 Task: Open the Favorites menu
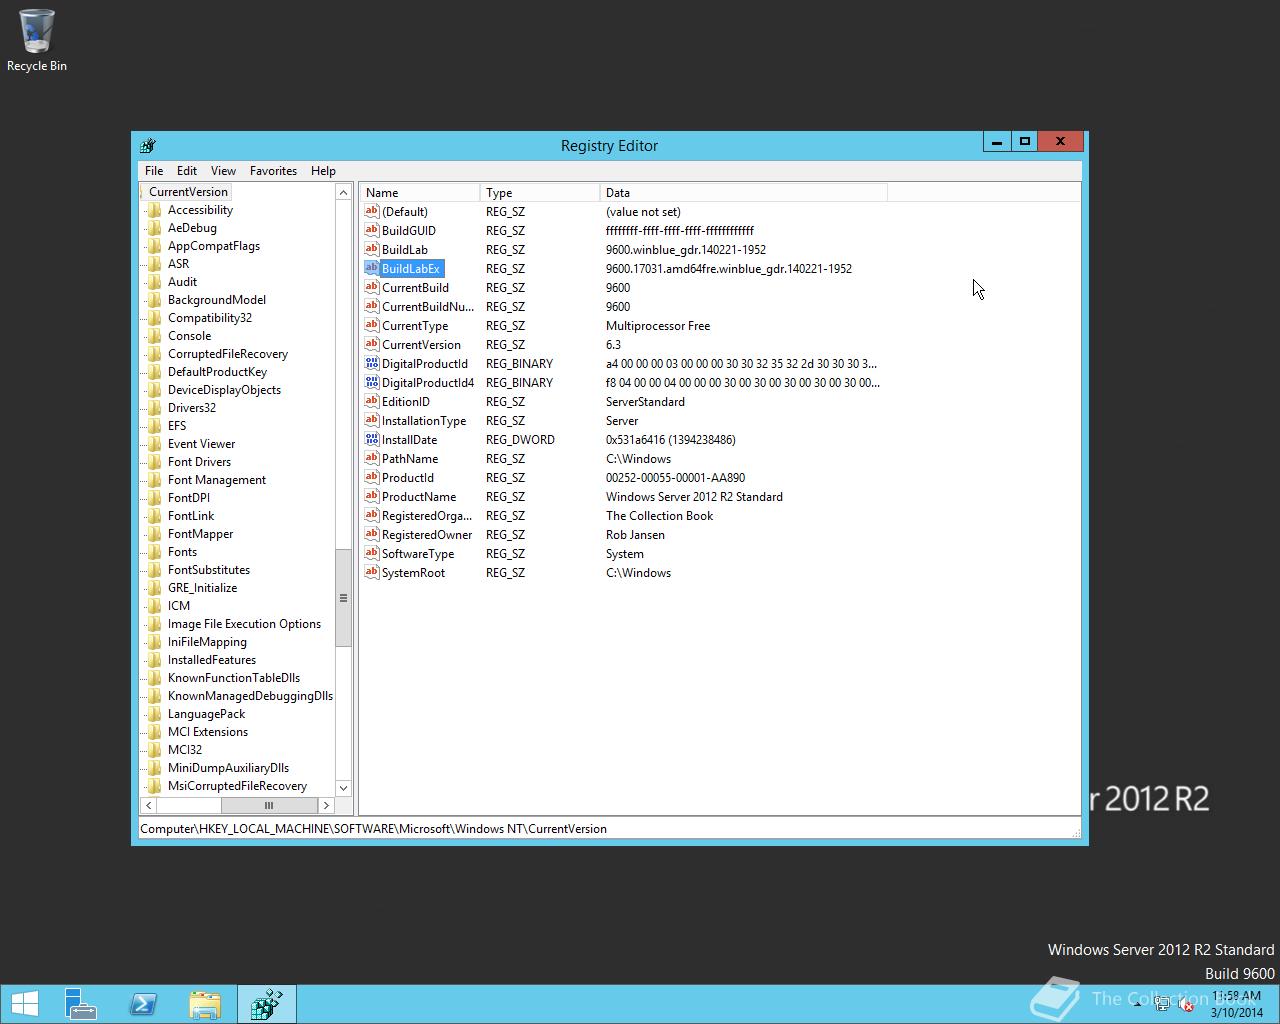(273, 171)
